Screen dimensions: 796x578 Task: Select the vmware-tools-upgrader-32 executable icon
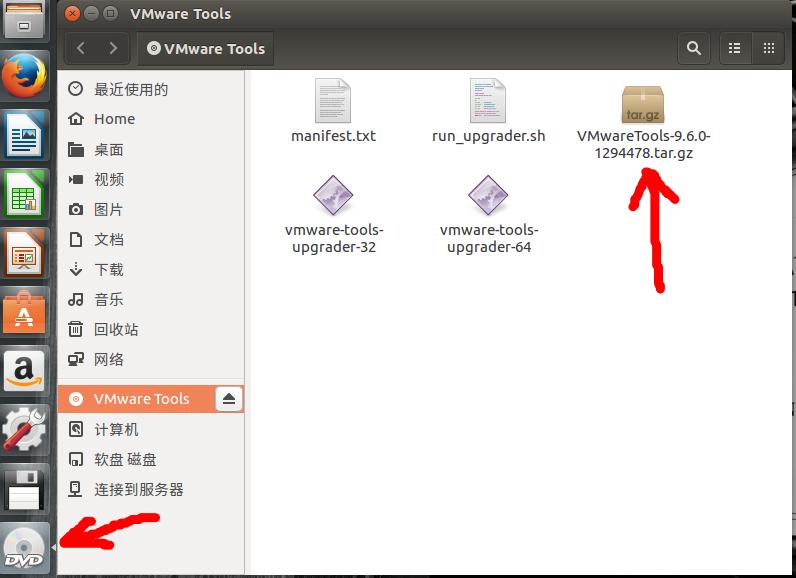[333, 195]
